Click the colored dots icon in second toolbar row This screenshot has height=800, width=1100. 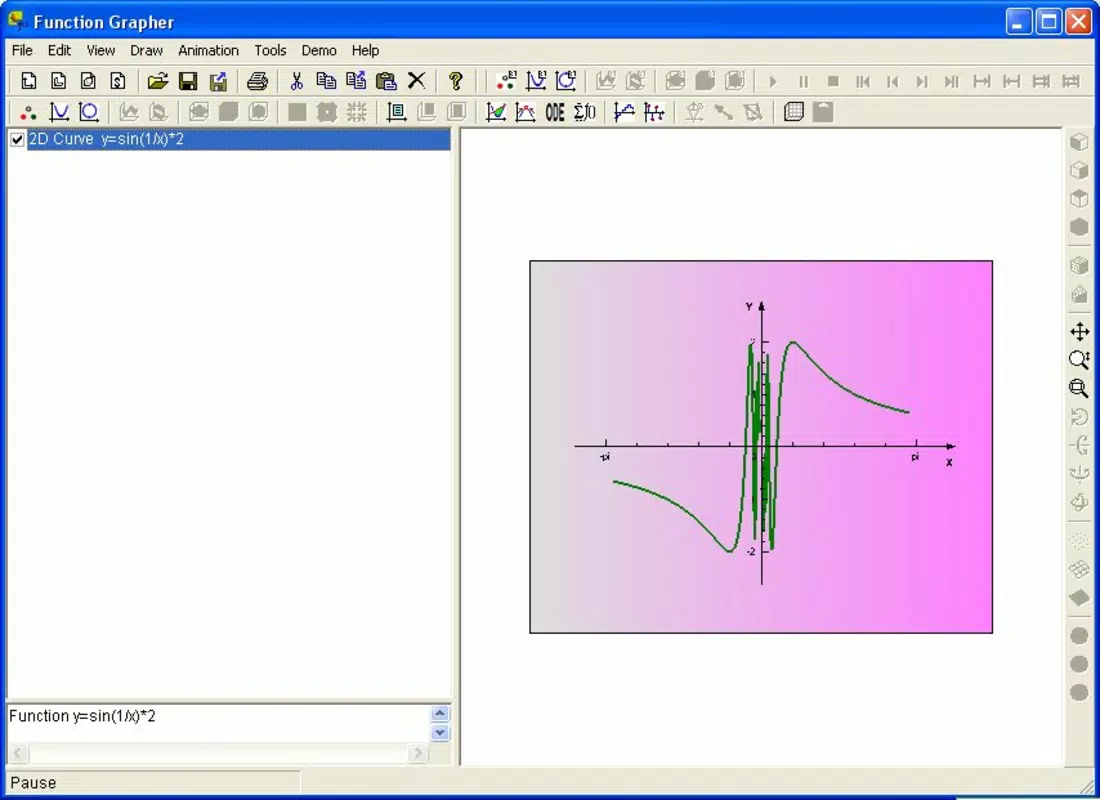click(29, 112)
